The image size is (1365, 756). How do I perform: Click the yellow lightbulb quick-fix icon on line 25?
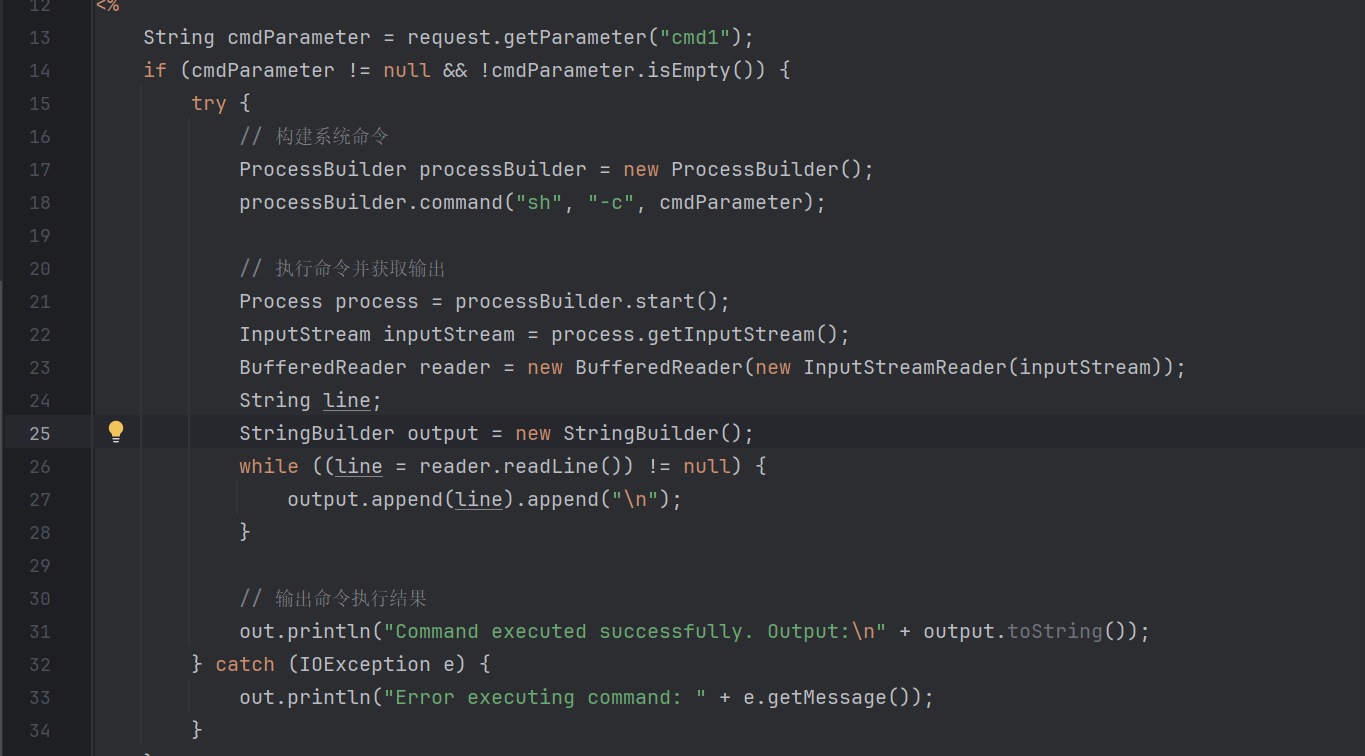[116, 432]
